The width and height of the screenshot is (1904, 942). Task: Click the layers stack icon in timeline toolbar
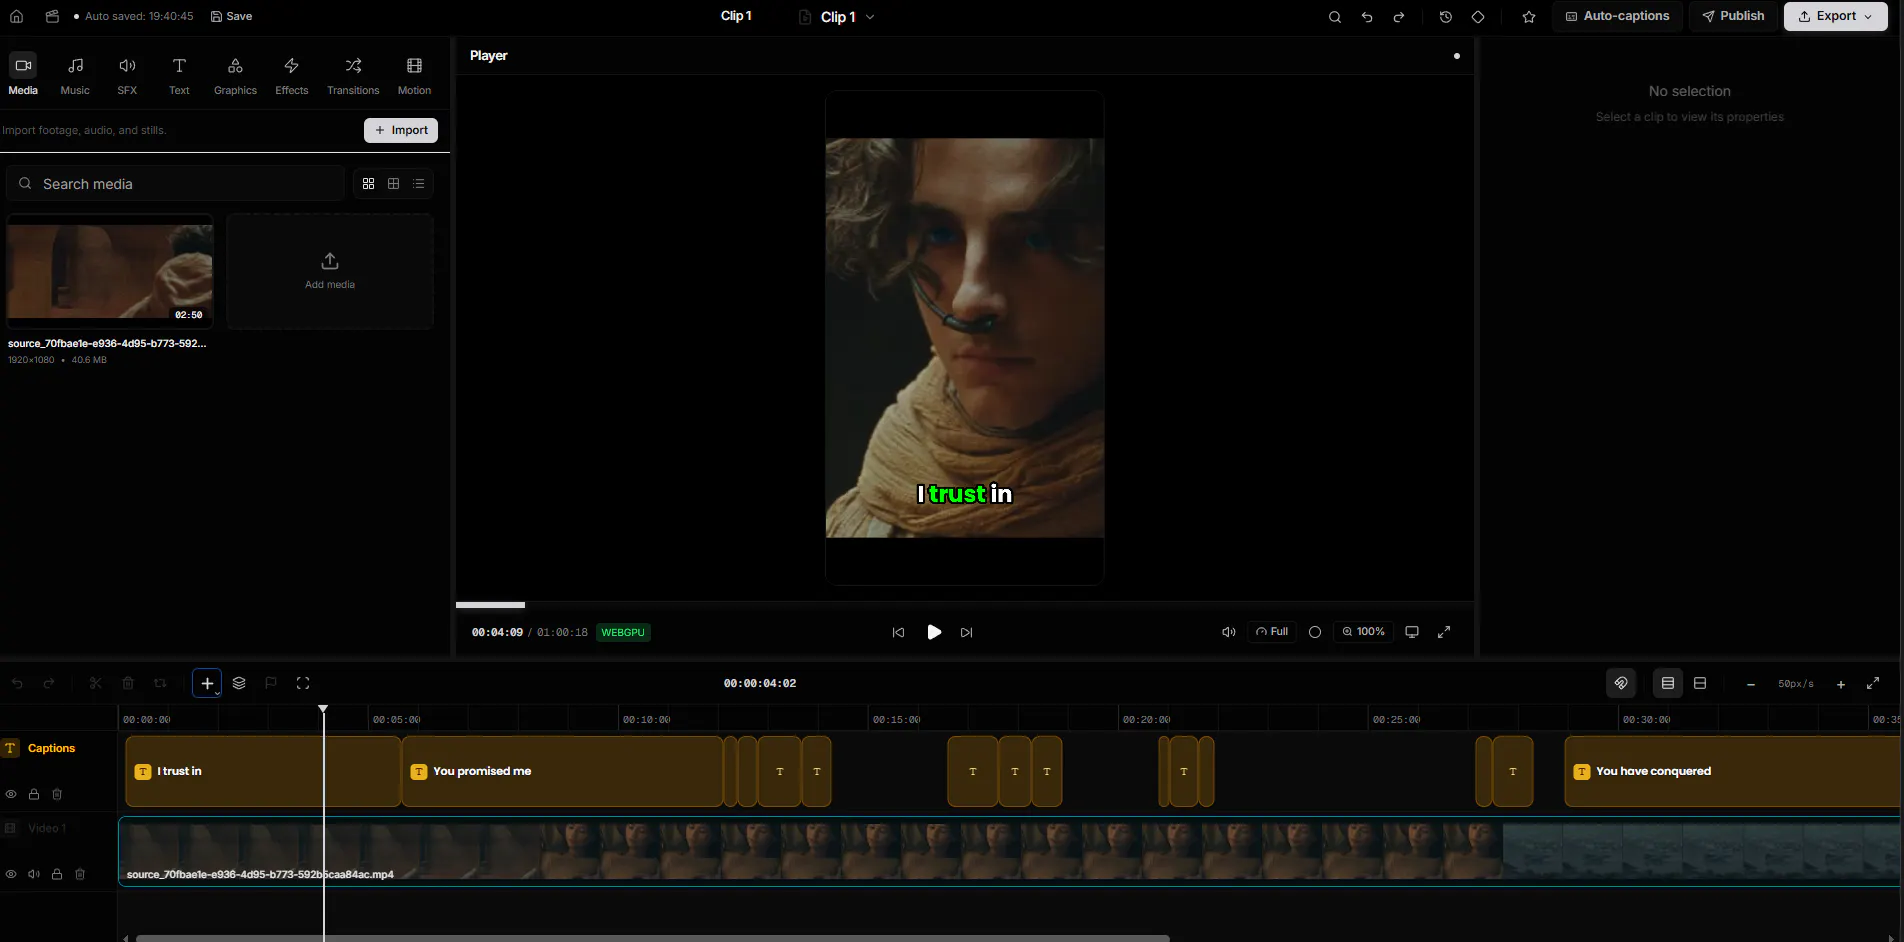pos(239,683)
